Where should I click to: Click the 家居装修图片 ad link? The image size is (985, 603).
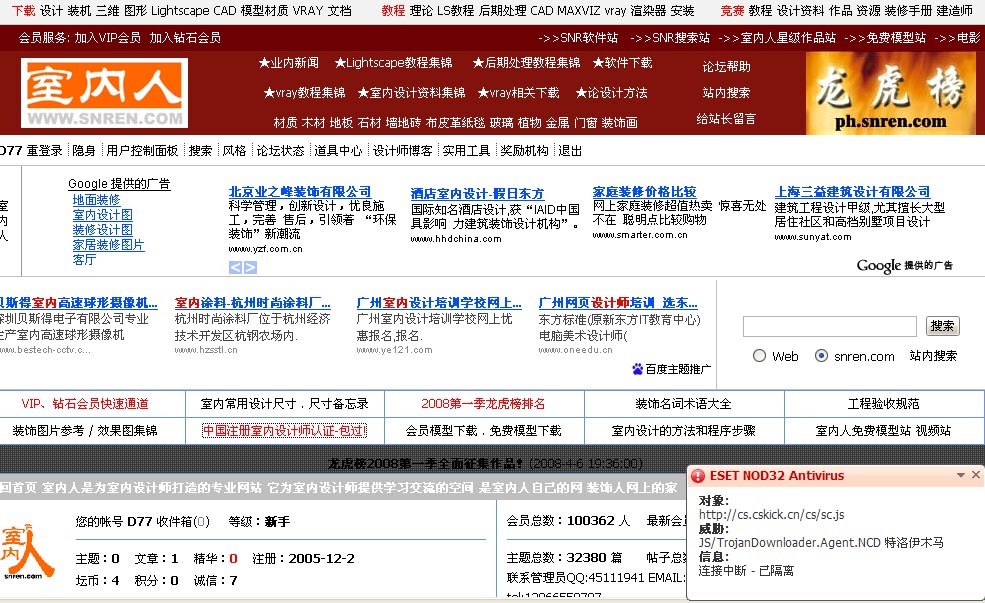[x=108, y=245]
